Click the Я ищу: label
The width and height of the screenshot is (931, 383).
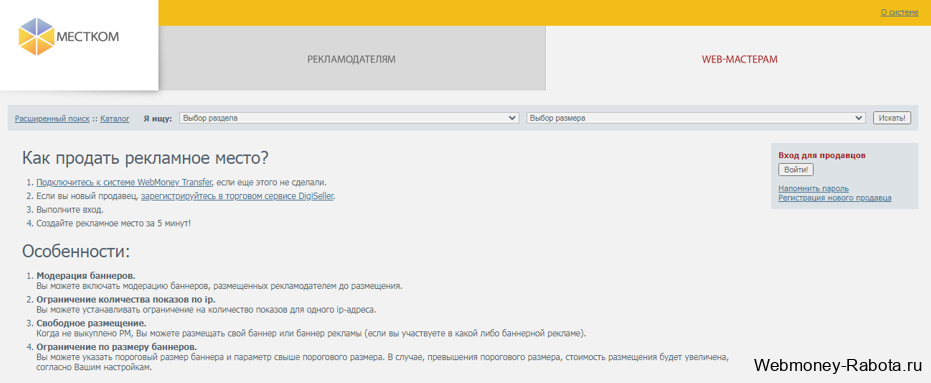(x=158, y=119)
